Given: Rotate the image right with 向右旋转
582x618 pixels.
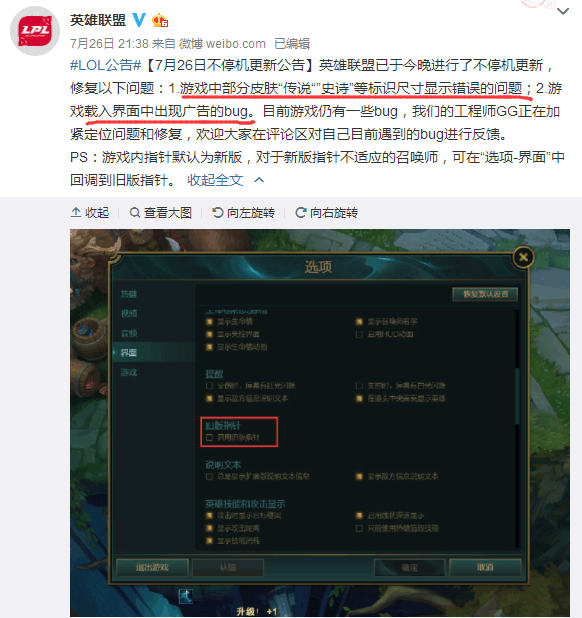Looking at the screenshot, I should click(327, 213).
